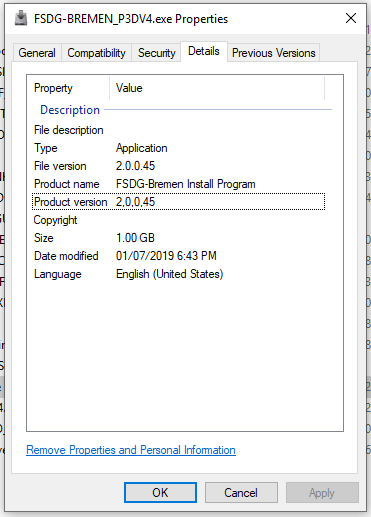The height and width of the screenshot is (517, 371).
Task: Open the Previous Versions tab
Action: [274, 53]
